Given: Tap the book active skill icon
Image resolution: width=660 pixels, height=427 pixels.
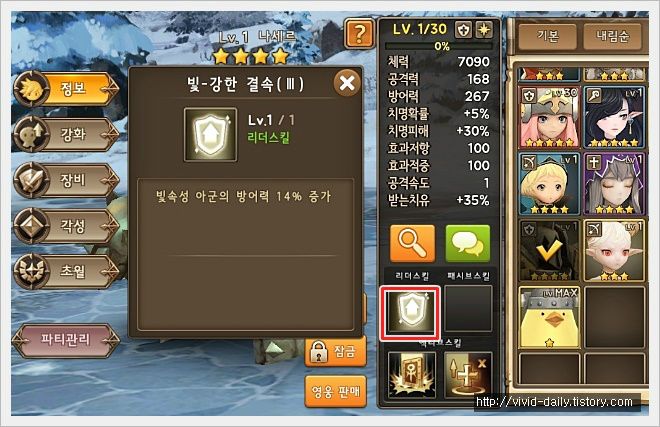Looking at the screenshot, I should [x=411, y=374].
